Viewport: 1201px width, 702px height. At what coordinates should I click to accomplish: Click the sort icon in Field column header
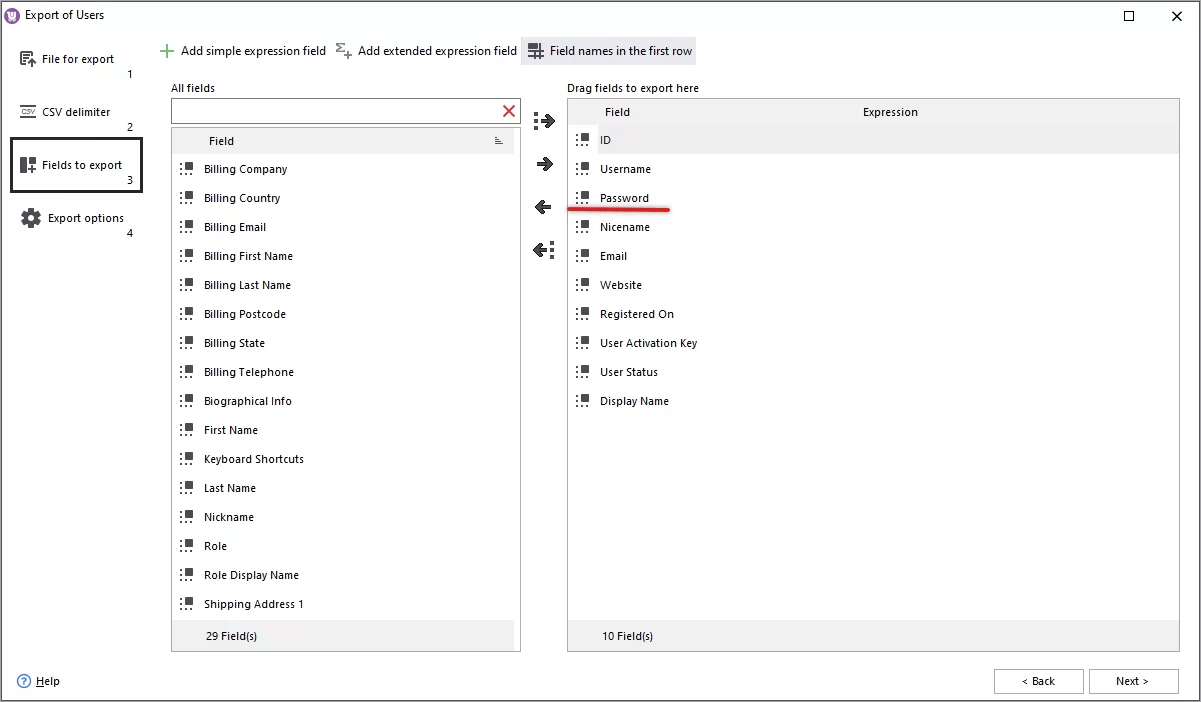[x=498, y=140]
